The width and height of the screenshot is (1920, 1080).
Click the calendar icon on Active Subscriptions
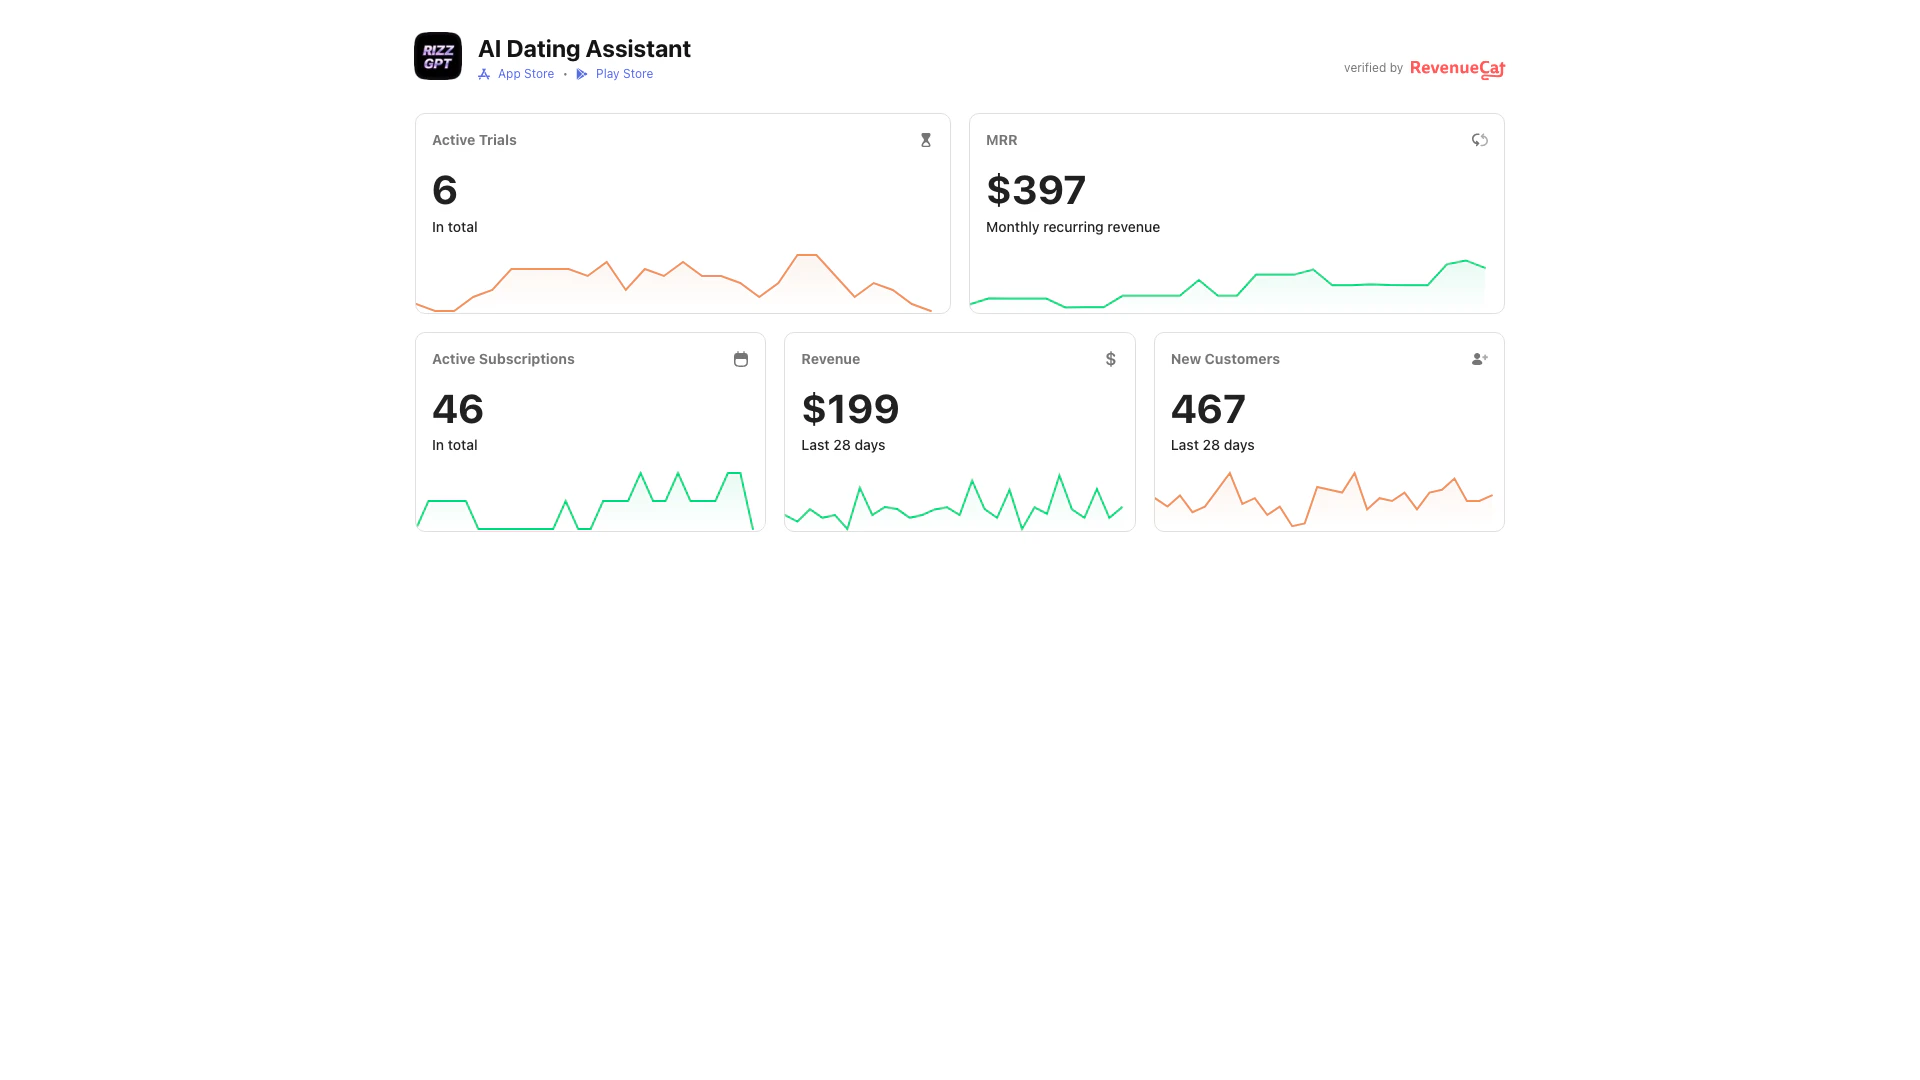[x=741, y=359]
